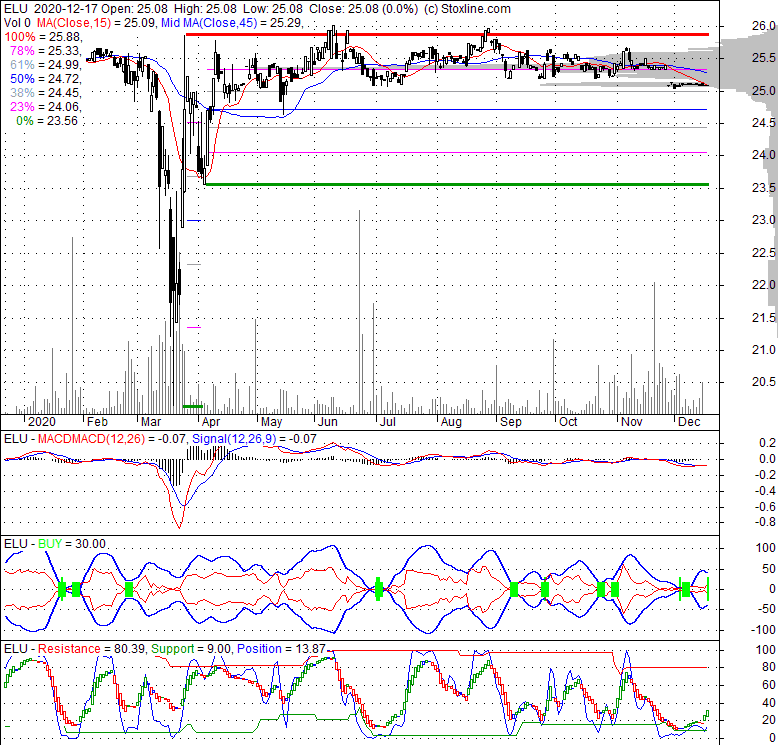Select the 'Position = 13.87' label
This screenshot has height=745, width=780.
click(x=281, y=649)
